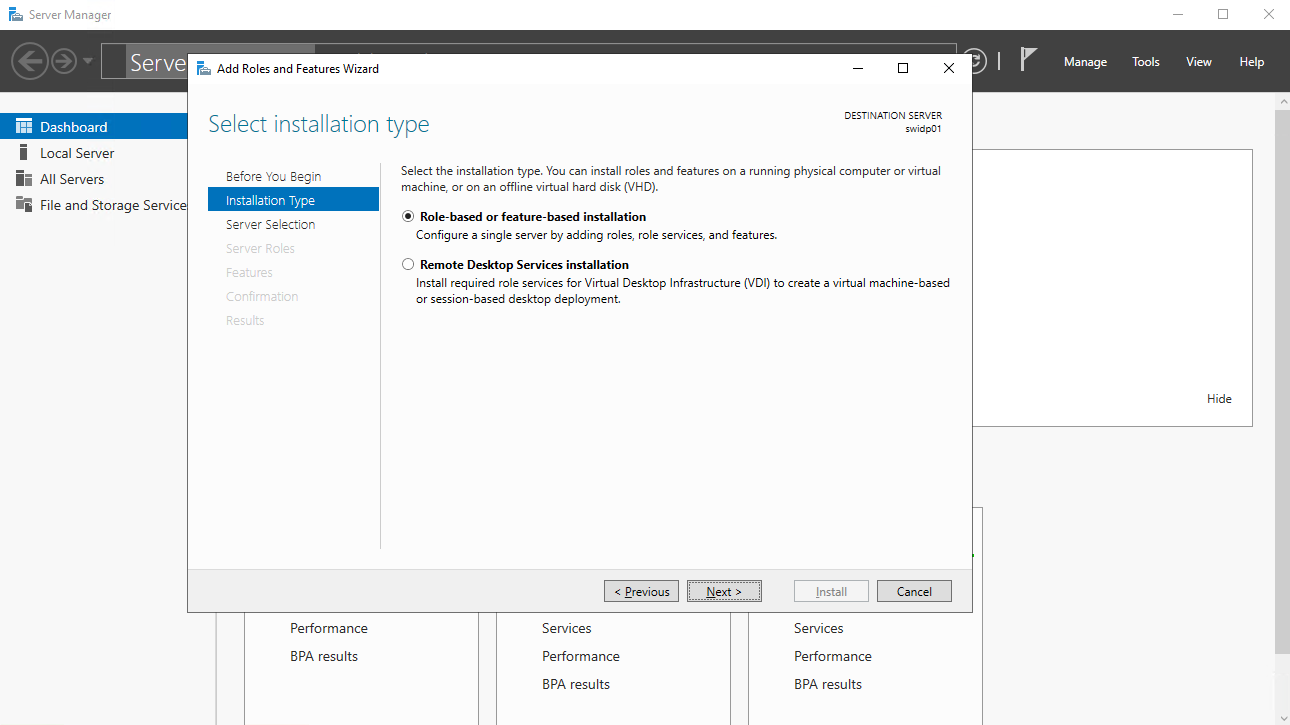Click the File and Storage Services icon
The height and width of the screenshot is (725, 1290).
pos(24,205)
